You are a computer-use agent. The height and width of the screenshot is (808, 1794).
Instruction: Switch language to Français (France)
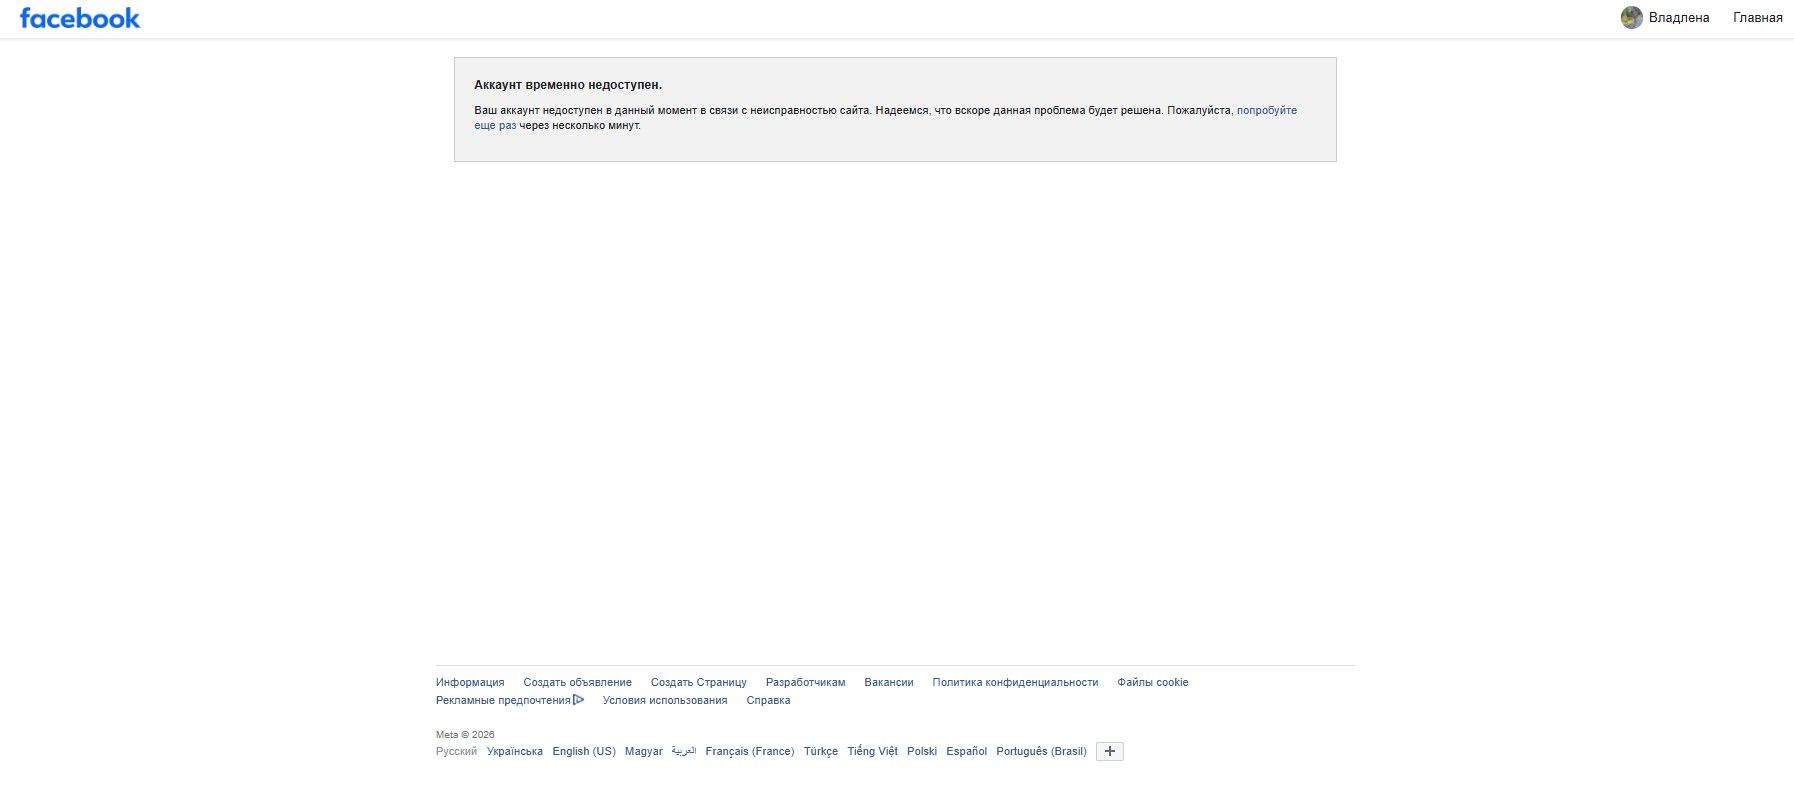[750, 751]
